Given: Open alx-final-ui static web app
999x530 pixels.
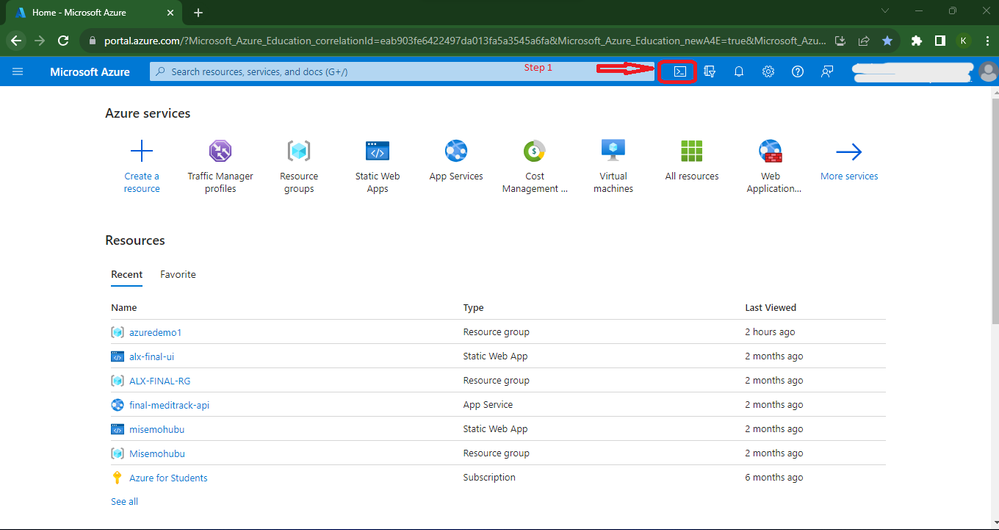Looking at the screenshot, I should pyautogui.click(x=152, y=356).
